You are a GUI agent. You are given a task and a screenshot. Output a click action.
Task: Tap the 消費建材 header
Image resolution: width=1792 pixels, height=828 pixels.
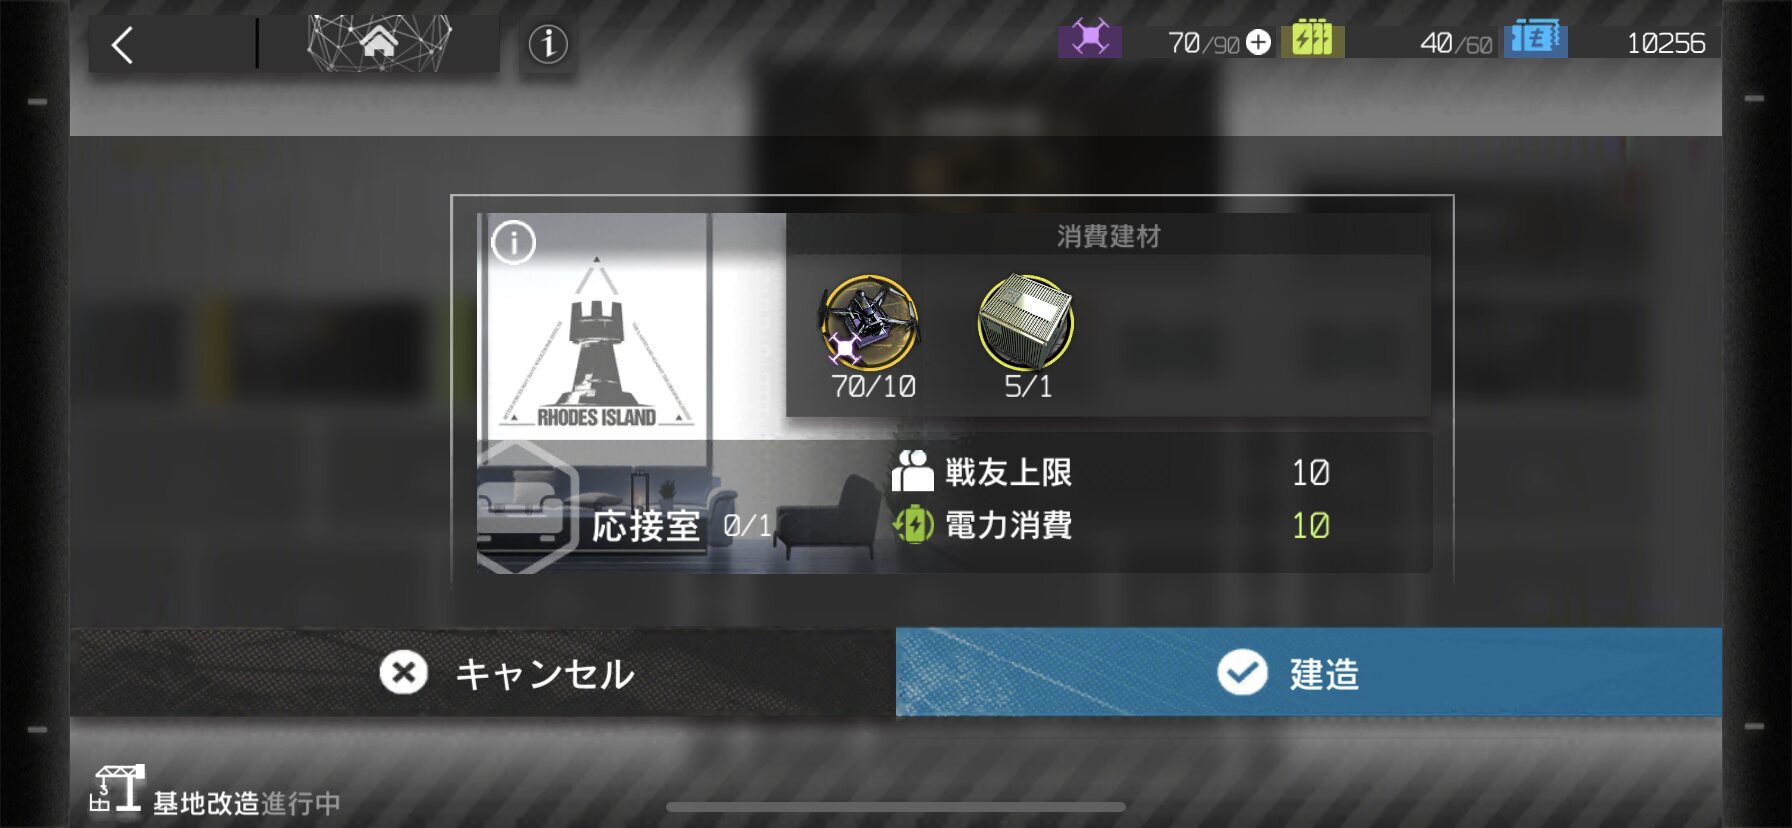click(1108, 236)
